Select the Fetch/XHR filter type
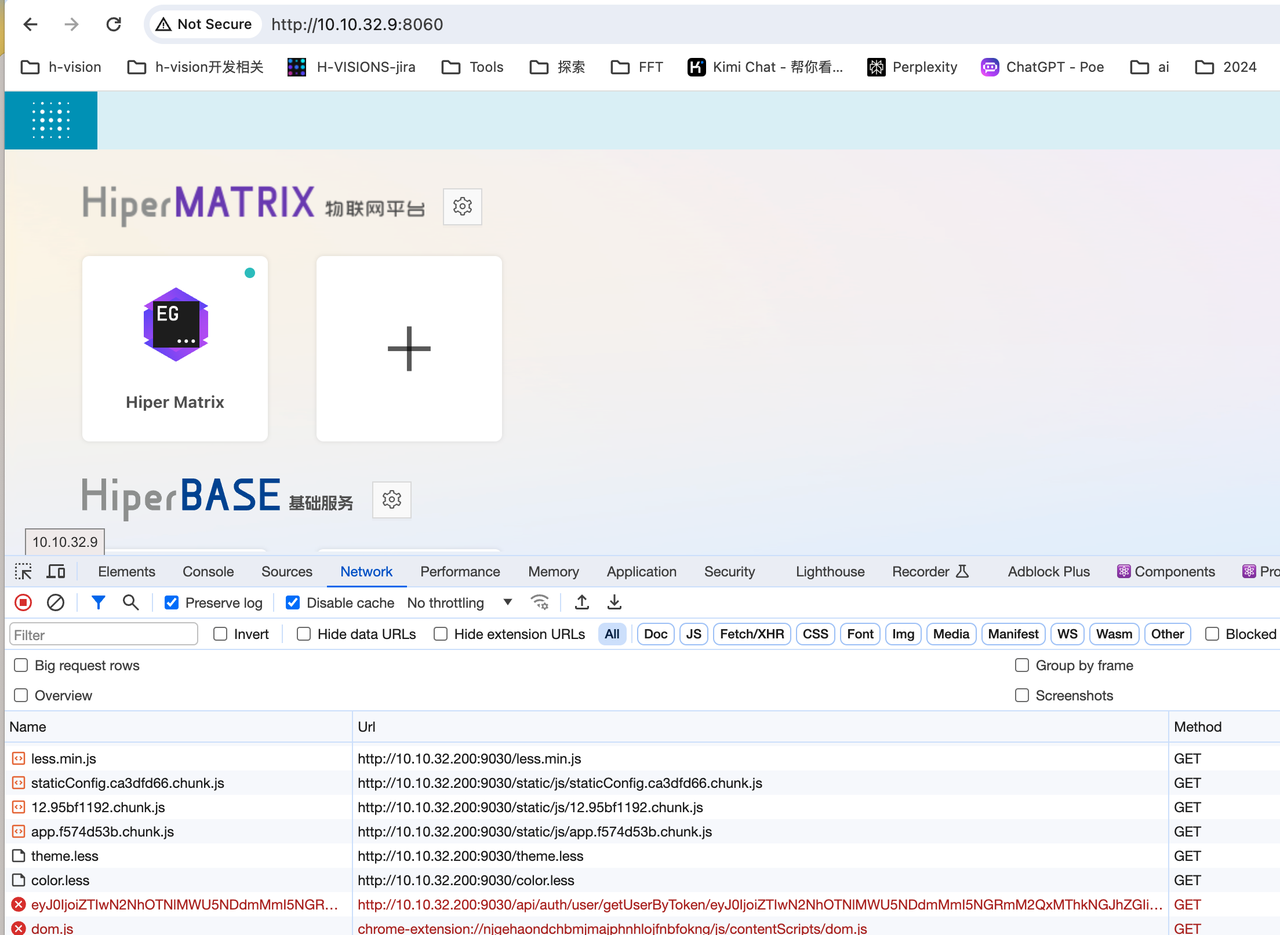This screenshot has width=1280, height=935. point(751,634)
